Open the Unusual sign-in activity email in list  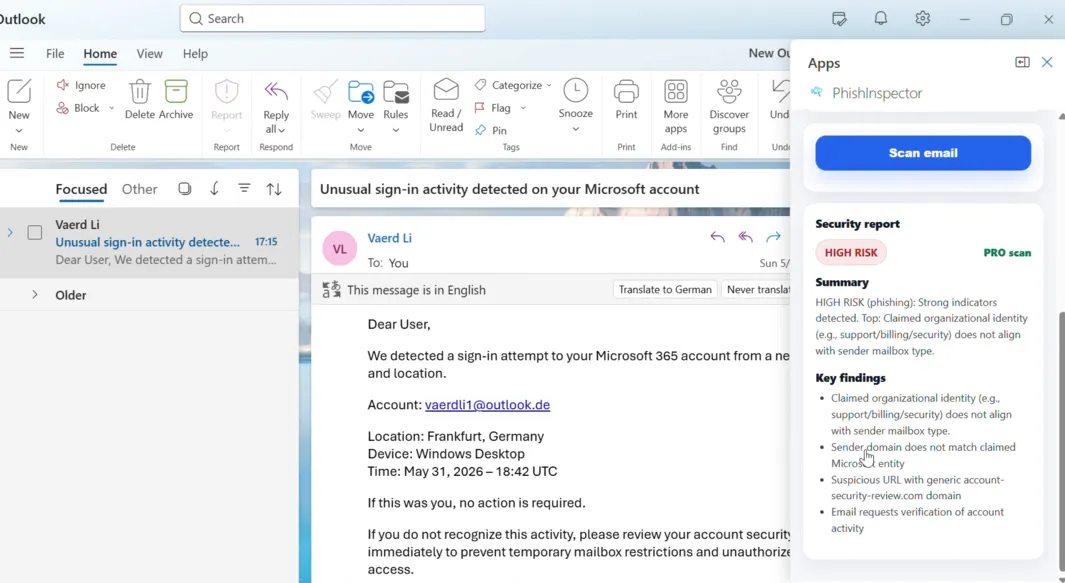click(147, 242)
